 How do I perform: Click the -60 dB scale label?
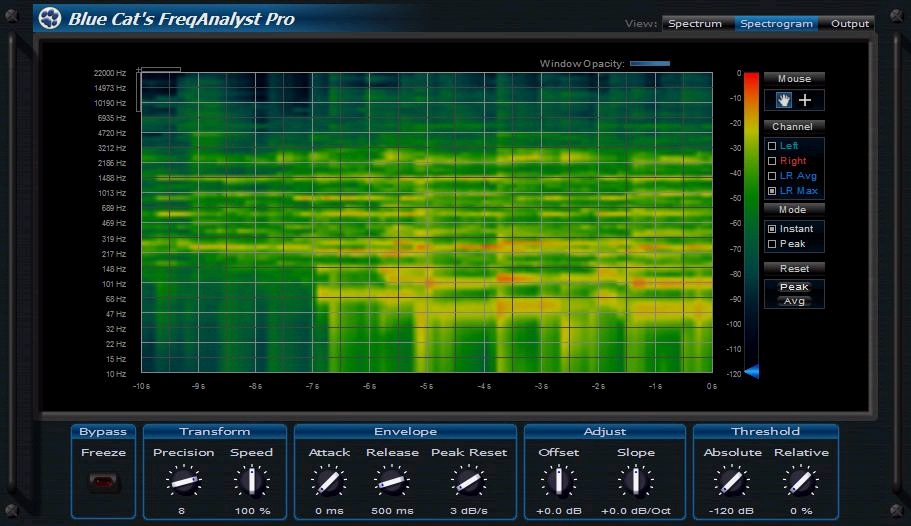(x=736, y=223)
